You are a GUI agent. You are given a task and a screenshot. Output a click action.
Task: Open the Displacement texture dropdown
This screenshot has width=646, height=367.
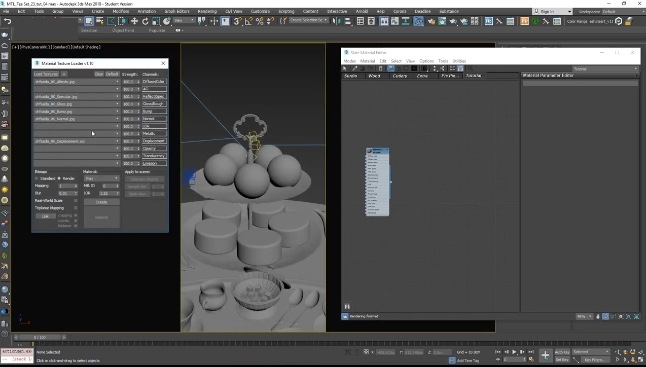click(77, 141)
